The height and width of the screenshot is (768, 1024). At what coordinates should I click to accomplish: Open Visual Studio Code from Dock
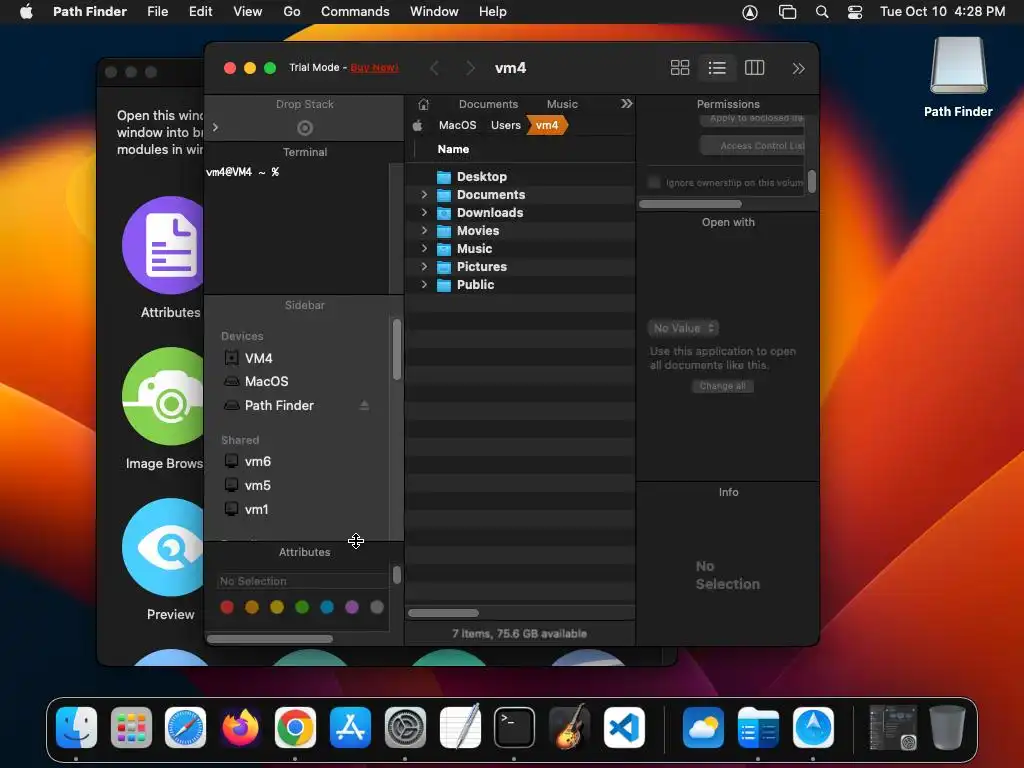624,728
